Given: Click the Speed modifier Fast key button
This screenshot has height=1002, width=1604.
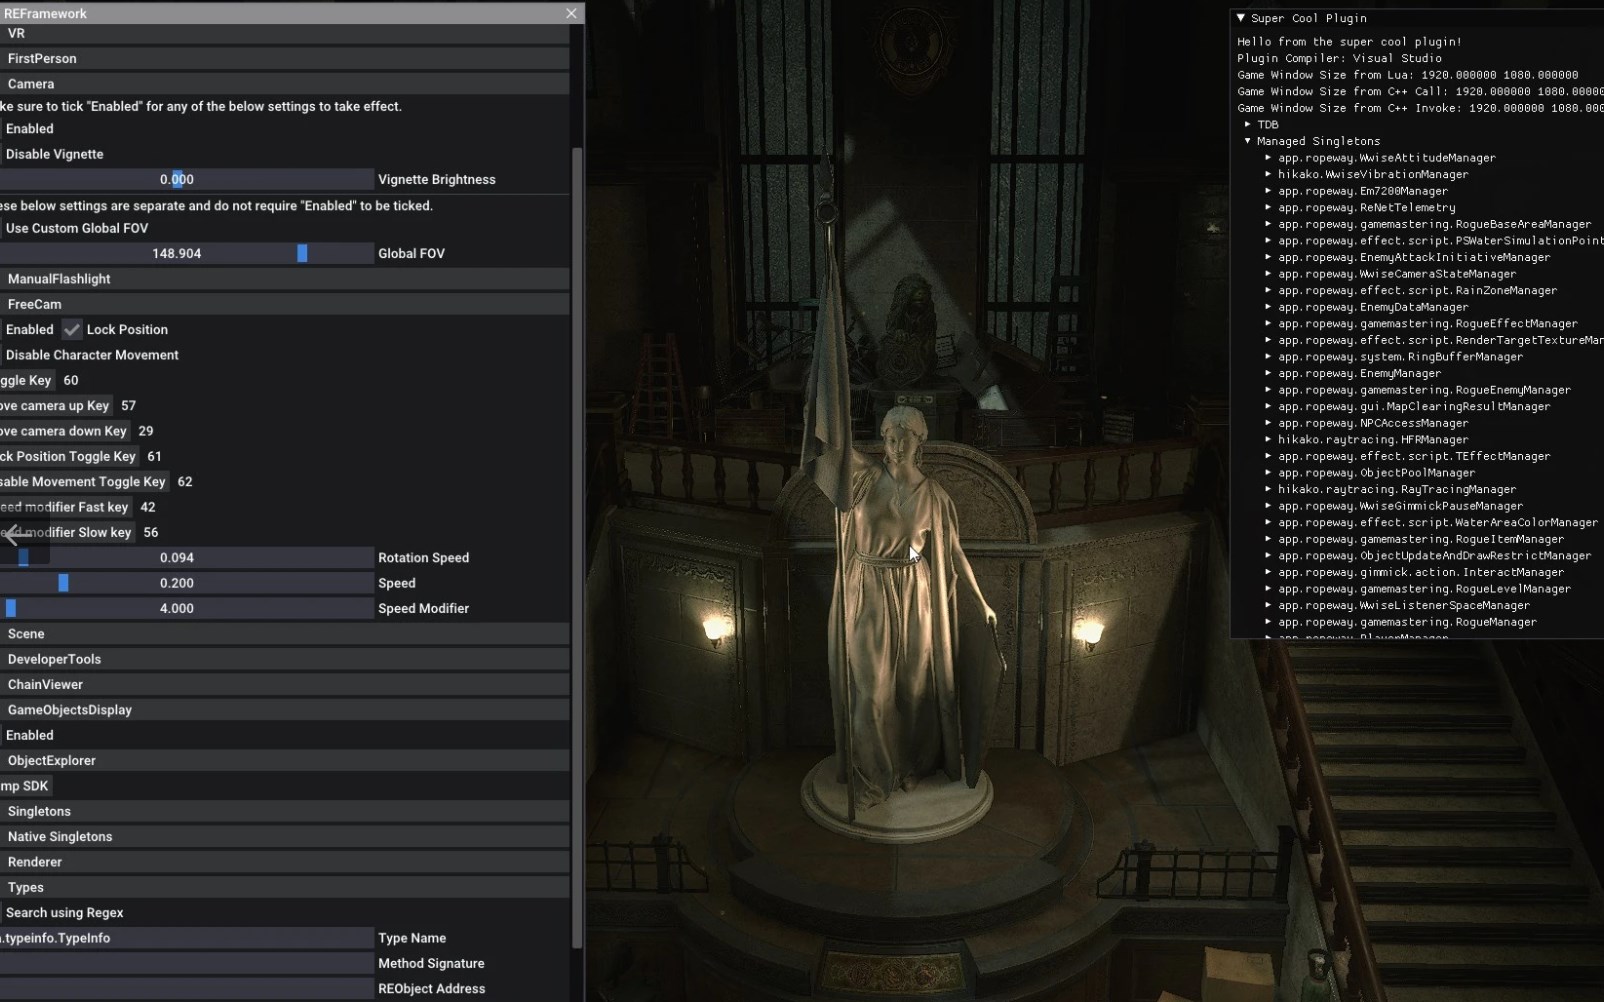Looking at the screenshot, I should [x=66, y=507].
